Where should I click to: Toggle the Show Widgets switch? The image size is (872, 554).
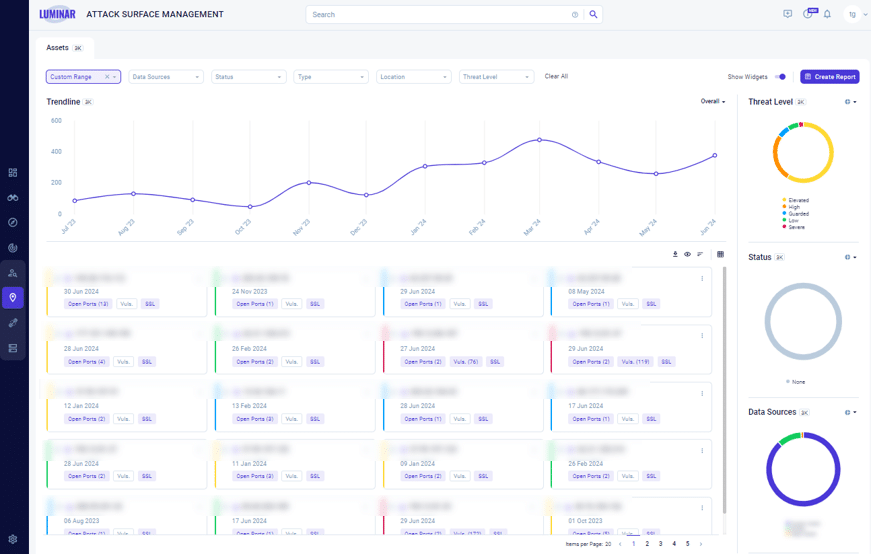[x=781, y=77]
